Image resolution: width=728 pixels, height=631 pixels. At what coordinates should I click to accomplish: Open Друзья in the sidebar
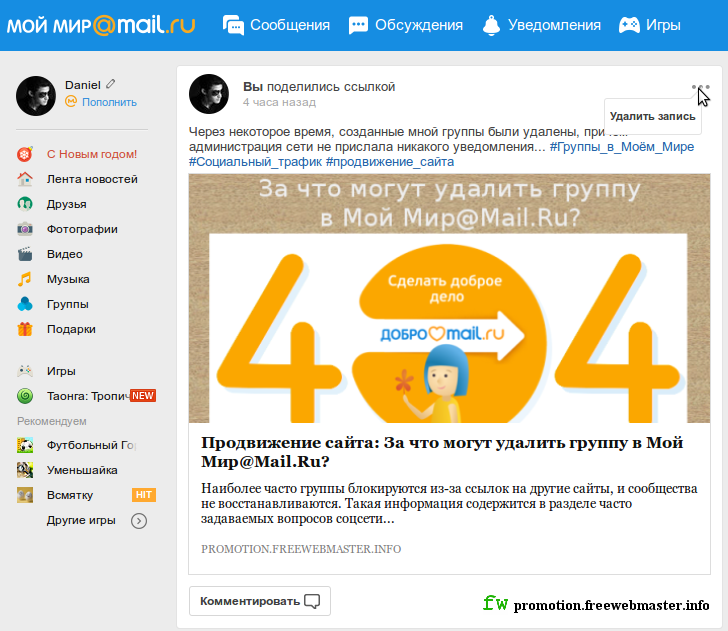pyautogui.click(x=66, y=204)
